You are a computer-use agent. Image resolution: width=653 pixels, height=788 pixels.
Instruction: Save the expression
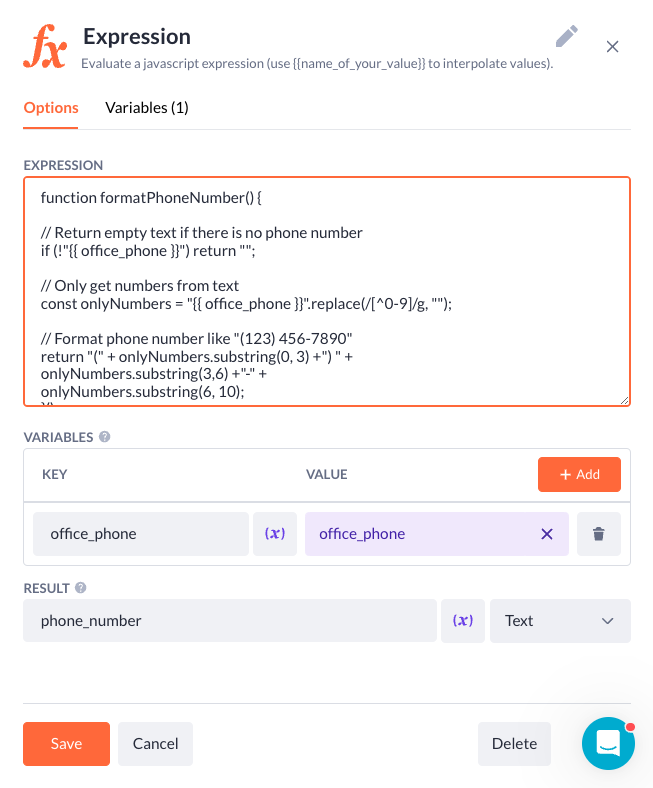66,744
